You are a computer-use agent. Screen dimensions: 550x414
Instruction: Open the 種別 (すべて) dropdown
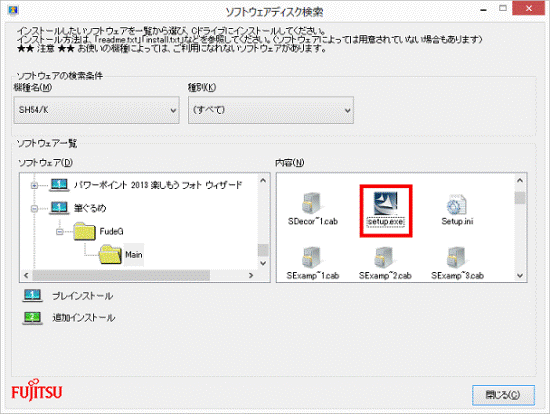pos(271,110)
